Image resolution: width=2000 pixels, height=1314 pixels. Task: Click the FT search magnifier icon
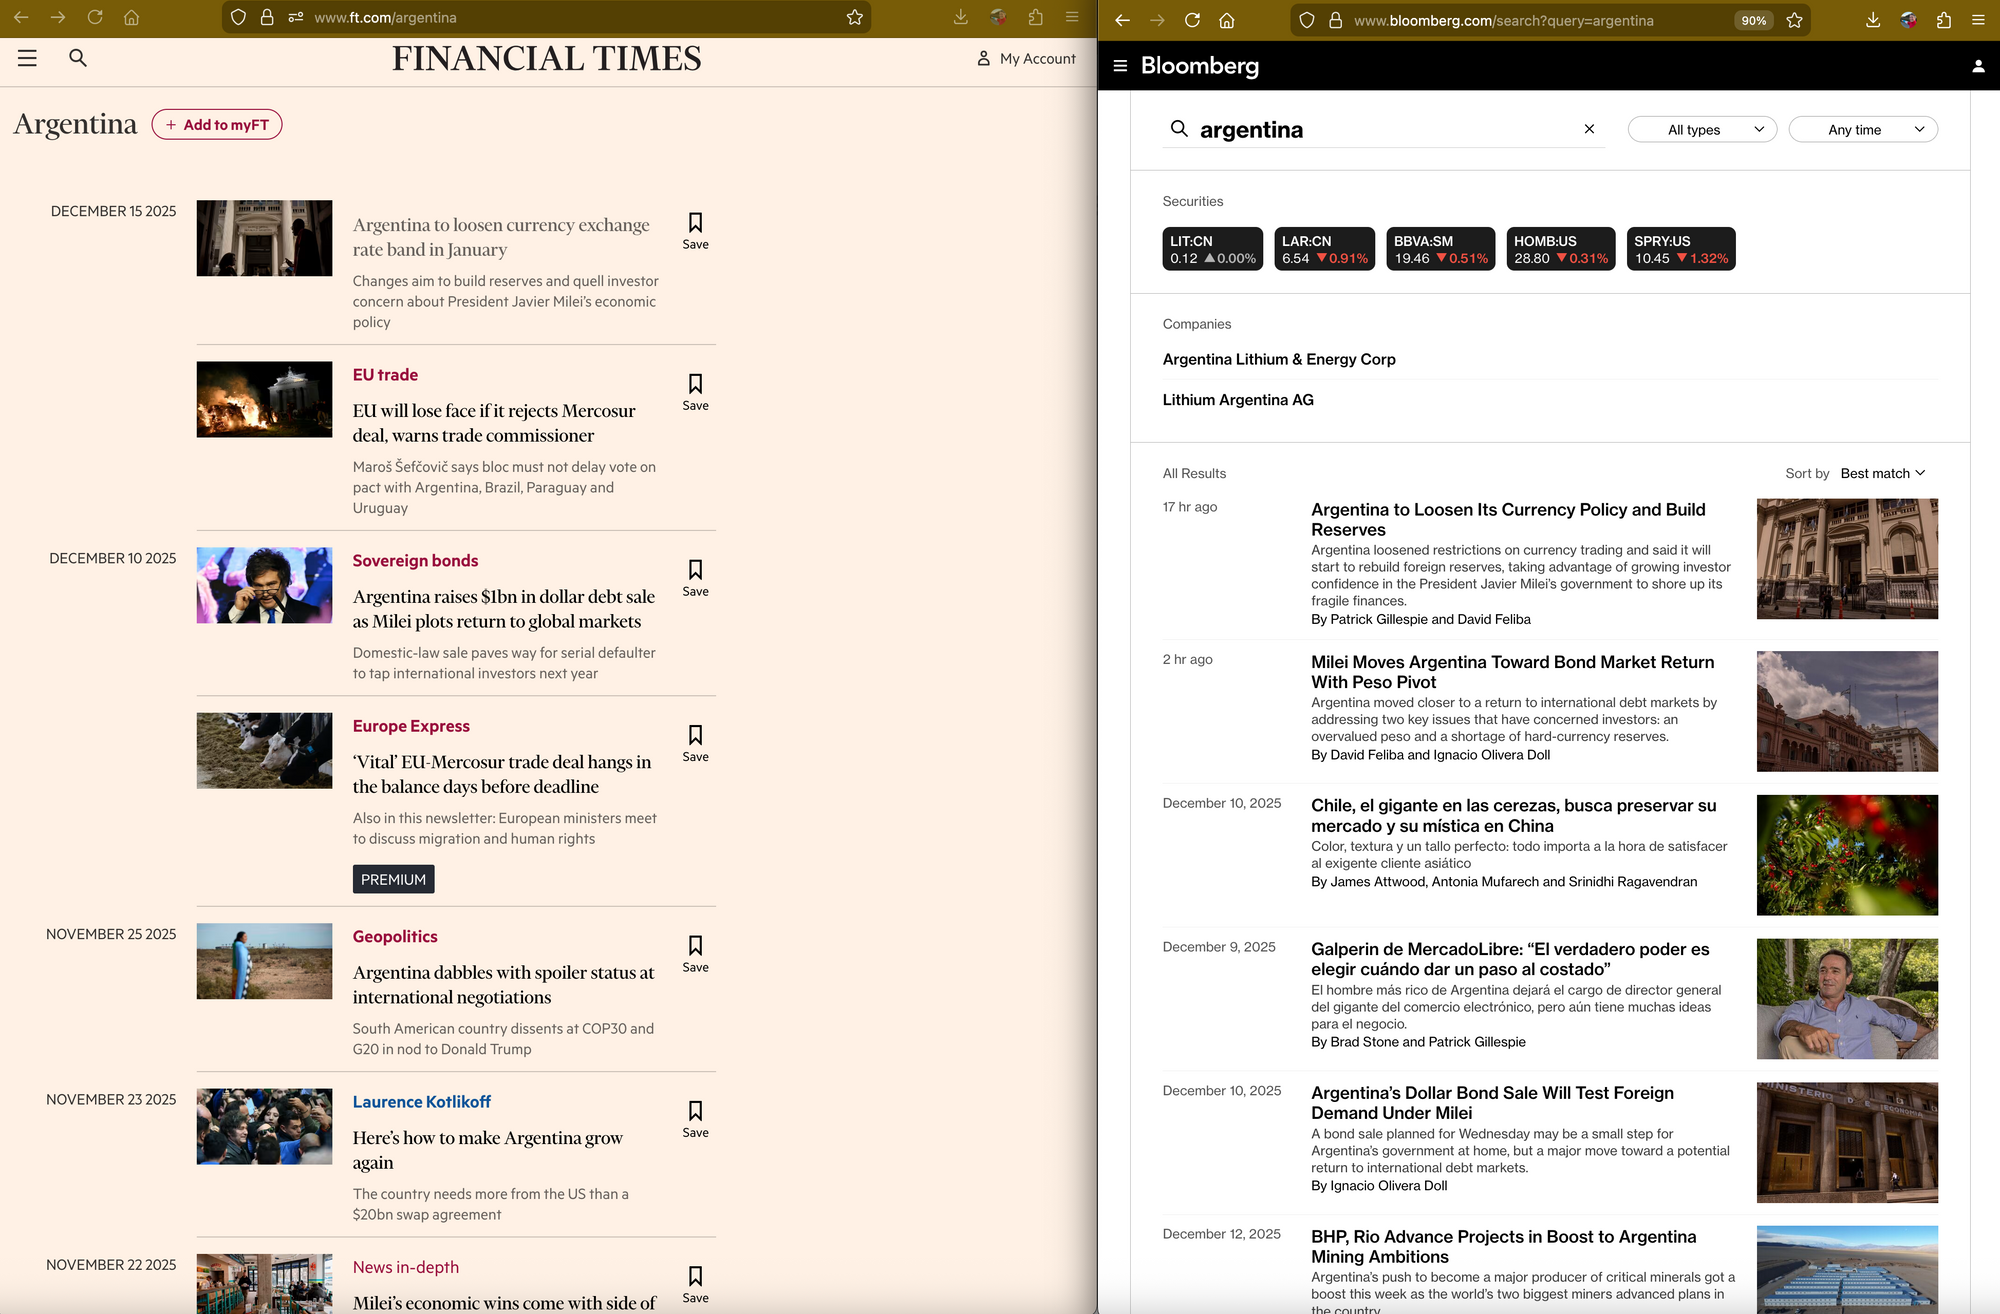click(x=78, y=58)
